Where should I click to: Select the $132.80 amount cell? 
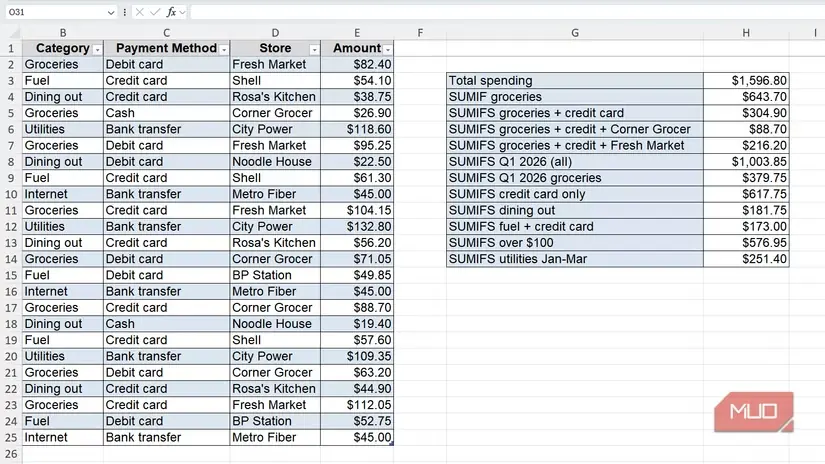click(x=357, y=226)
